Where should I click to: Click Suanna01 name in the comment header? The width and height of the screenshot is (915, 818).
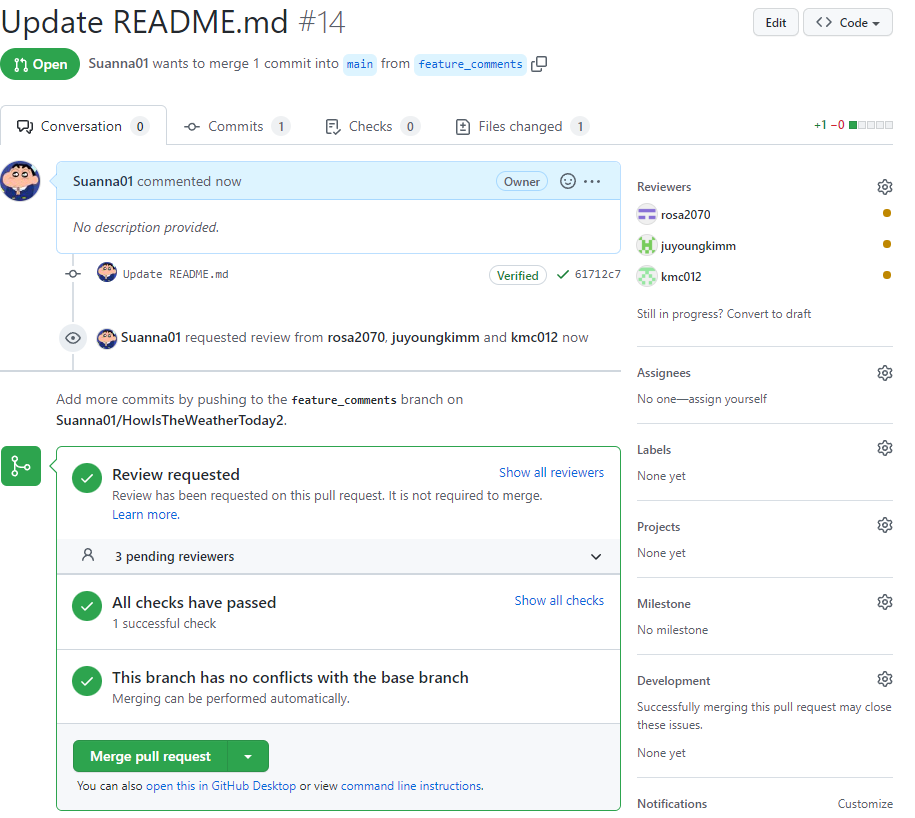103,181
